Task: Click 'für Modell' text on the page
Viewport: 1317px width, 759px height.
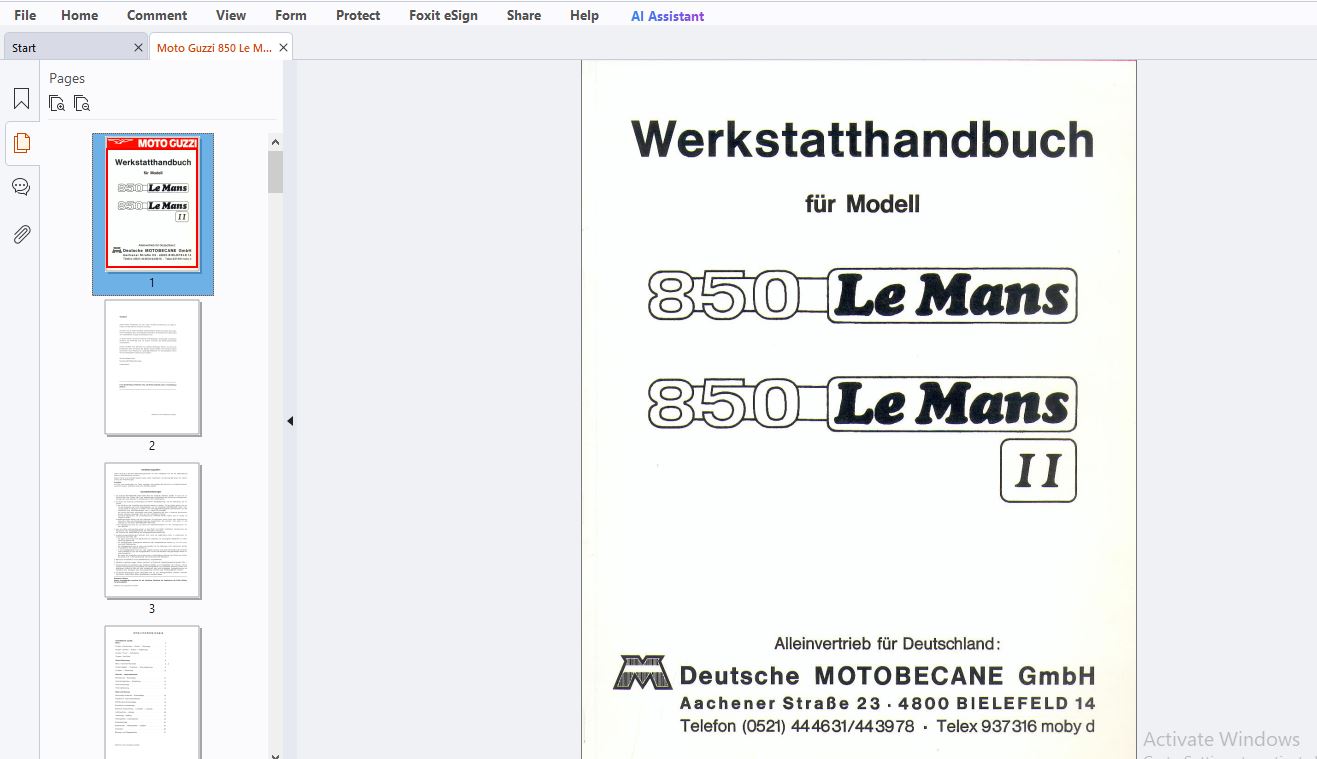Action: (x=862, y=204)
